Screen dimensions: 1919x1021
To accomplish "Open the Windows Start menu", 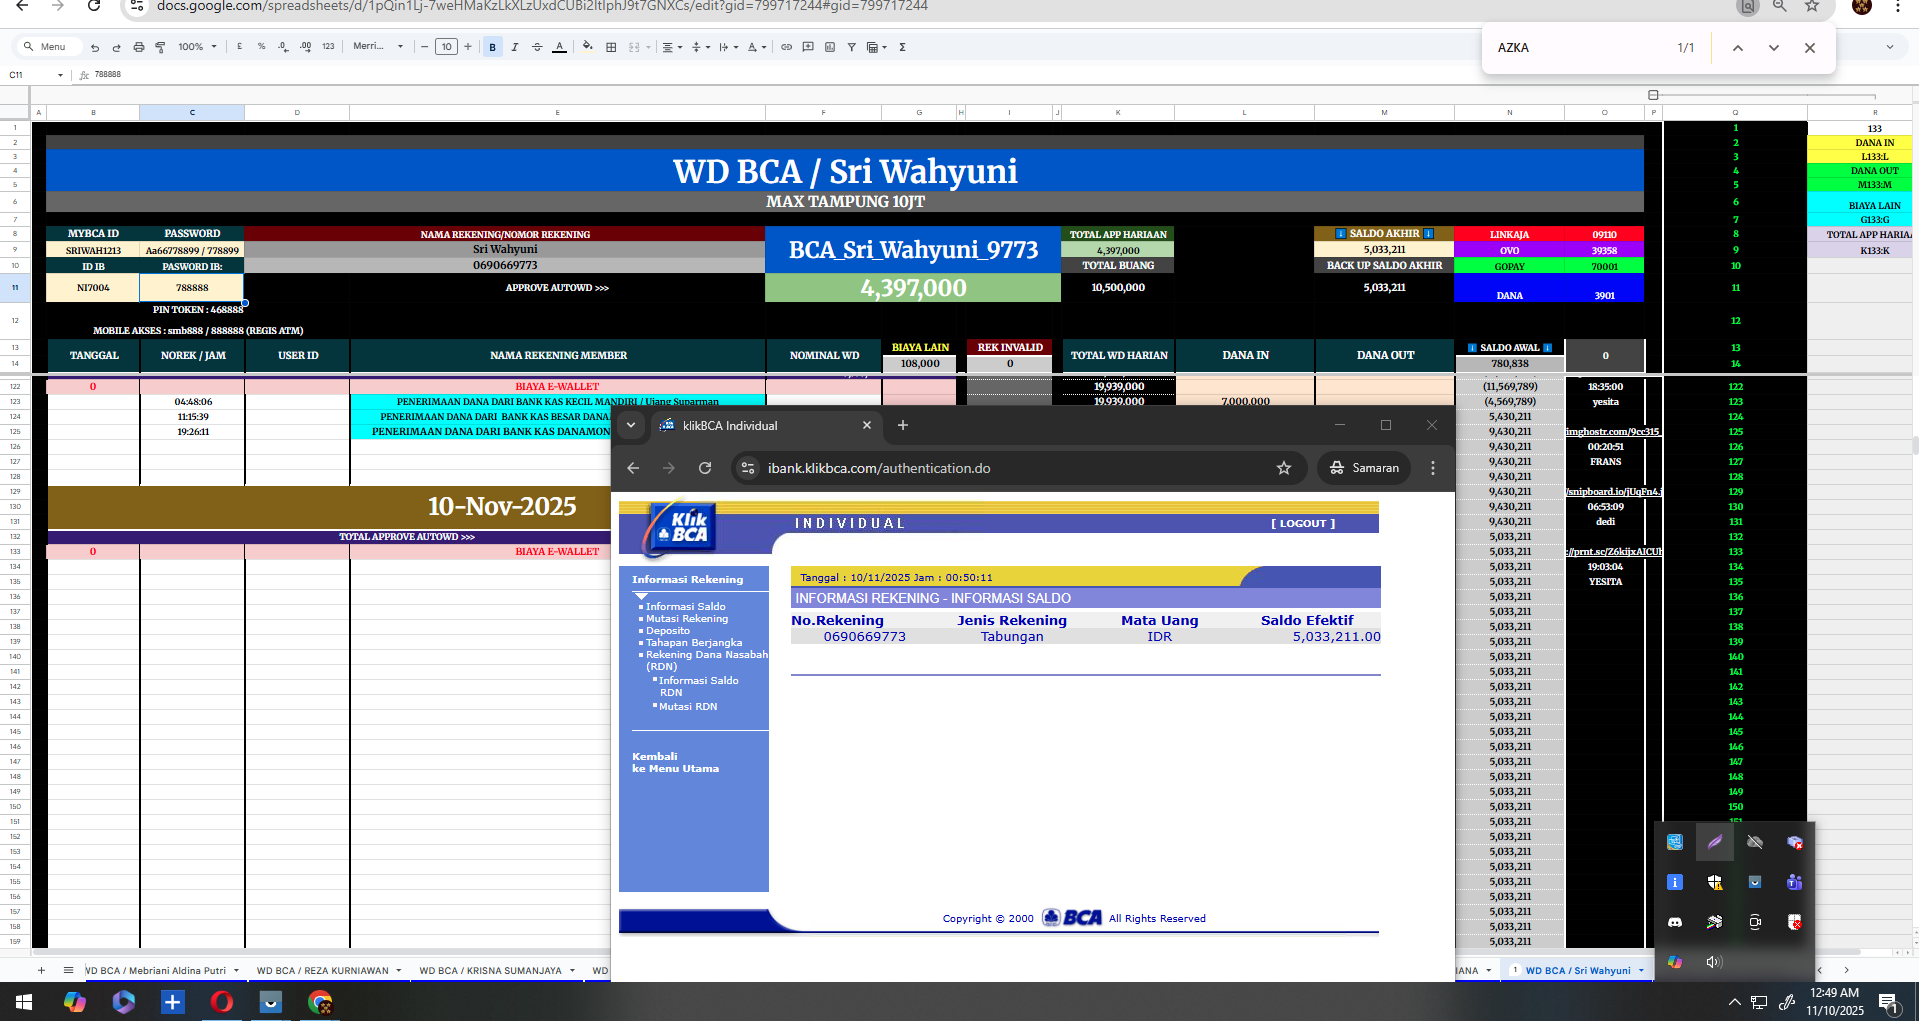I will 24,1002.
